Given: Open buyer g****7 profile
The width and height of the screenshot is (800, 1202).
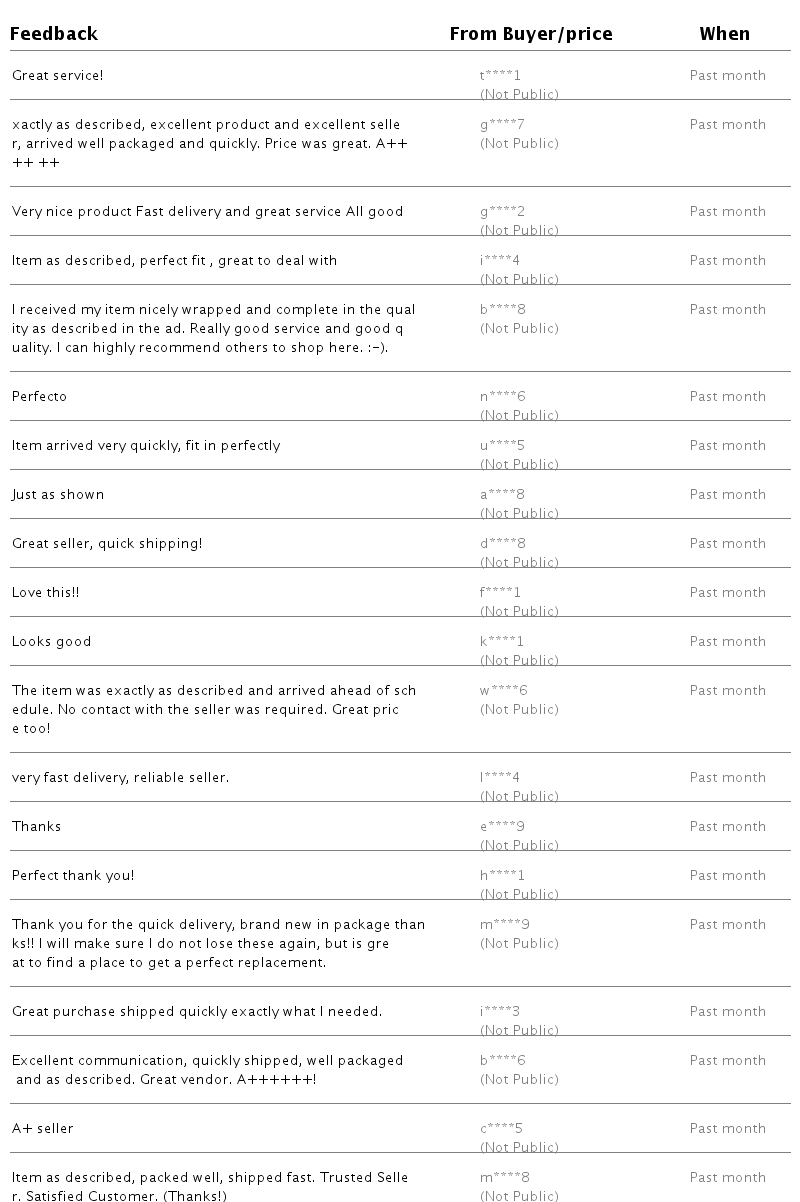Looking at the screenshot, I should (x=502, y=124).
